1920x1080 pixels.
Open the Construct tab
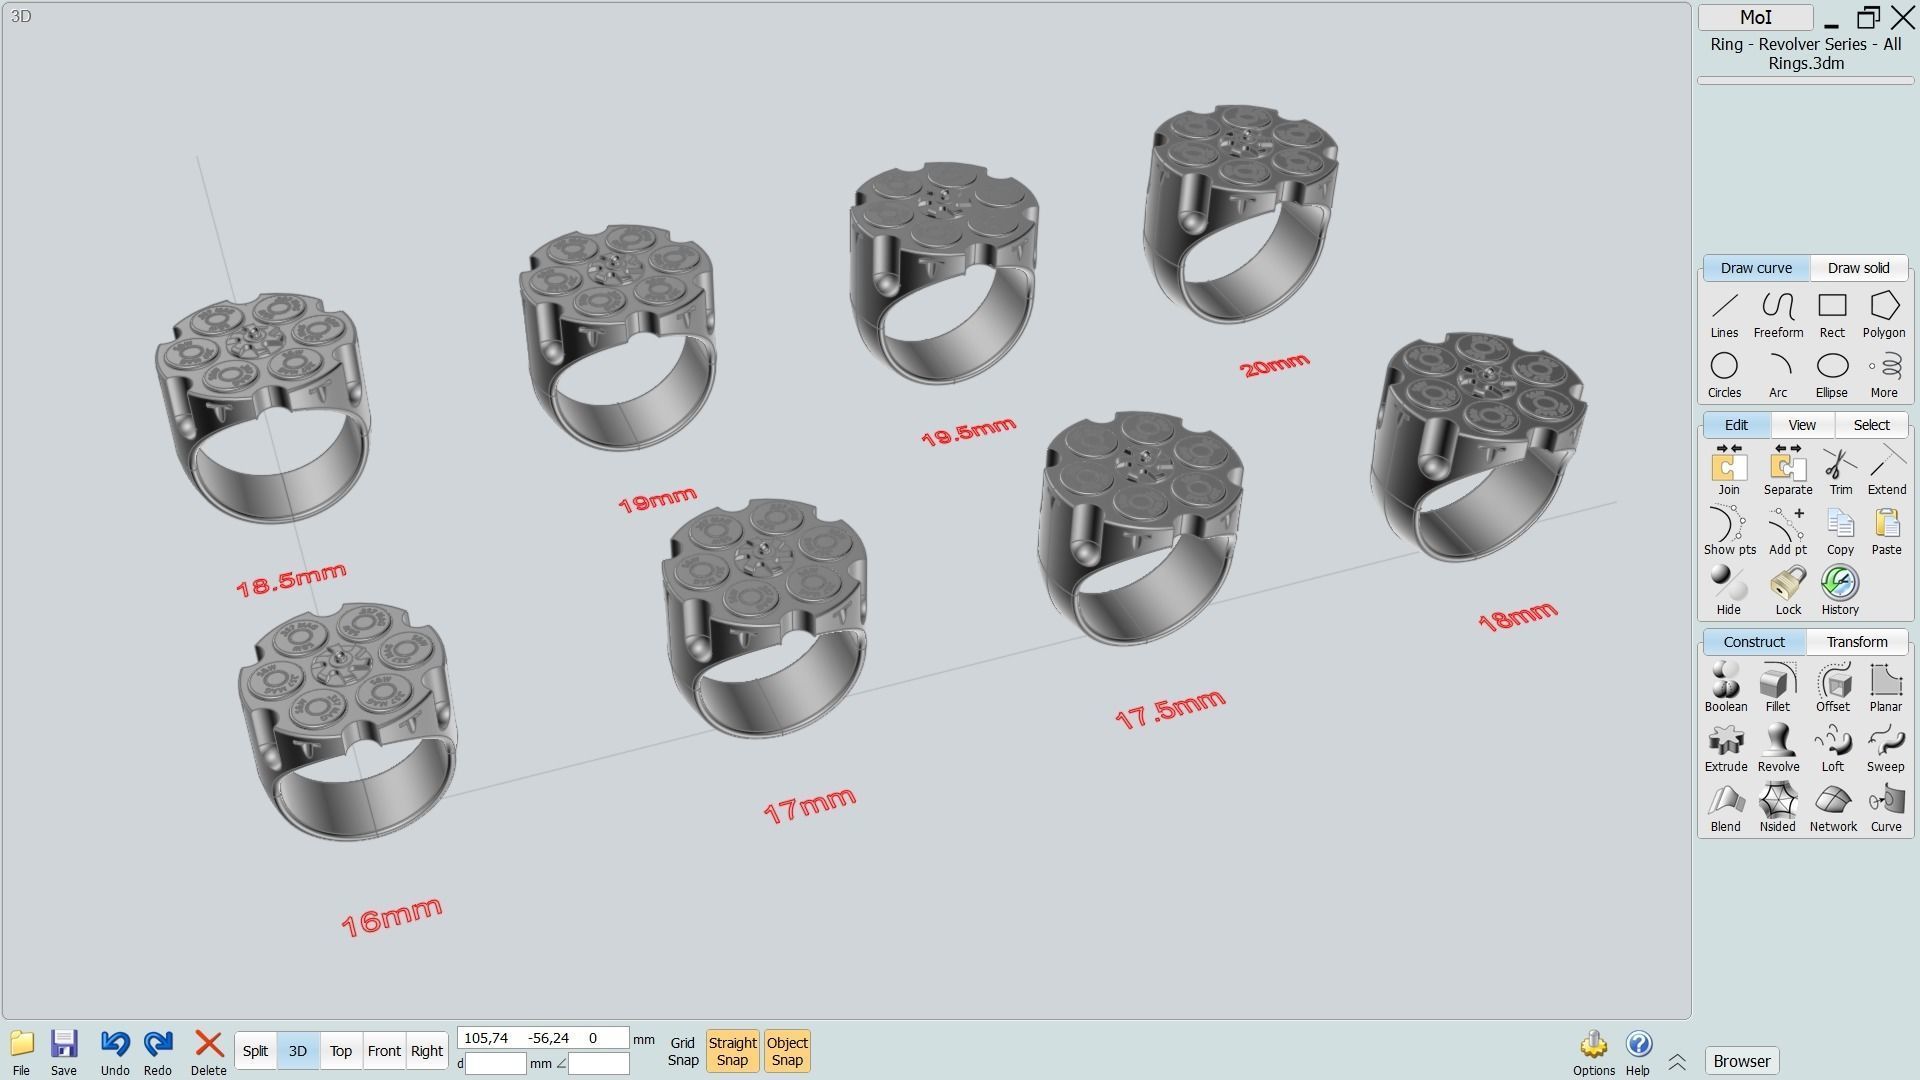point(1754,642)
